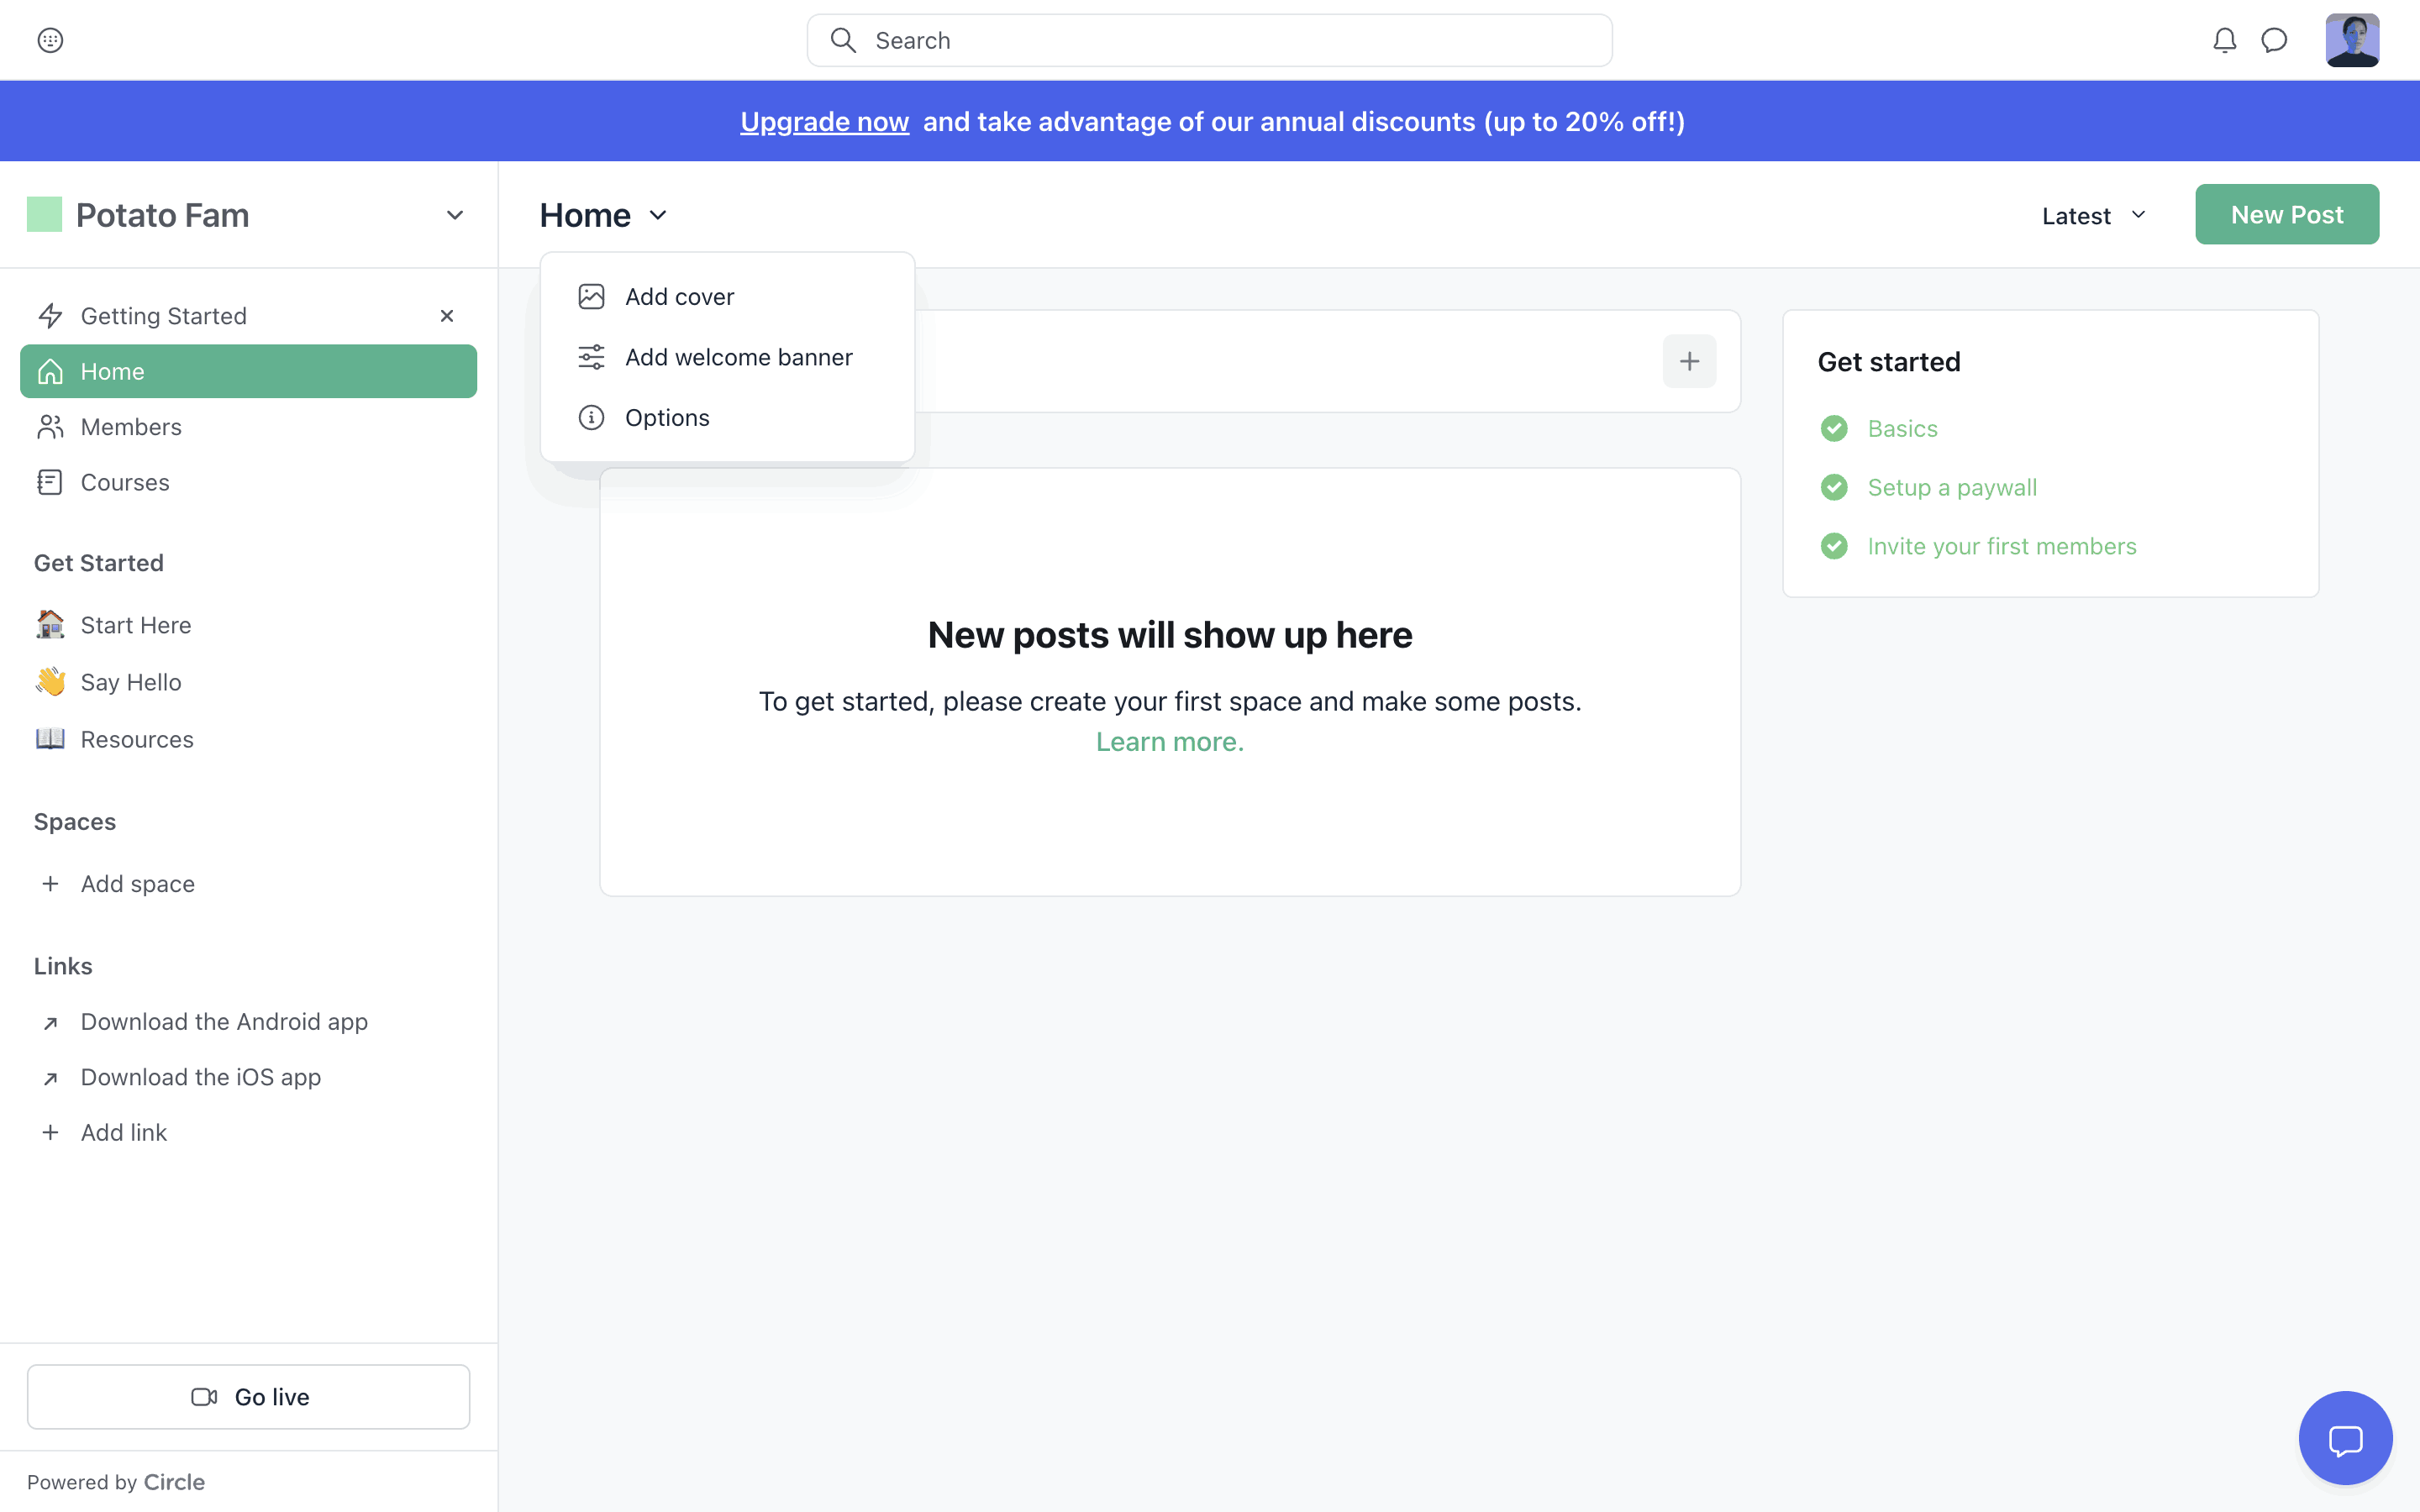The image size is (2420, 1512).
Task: Open Download the iOS app link
Action: tap(200, 1077)
